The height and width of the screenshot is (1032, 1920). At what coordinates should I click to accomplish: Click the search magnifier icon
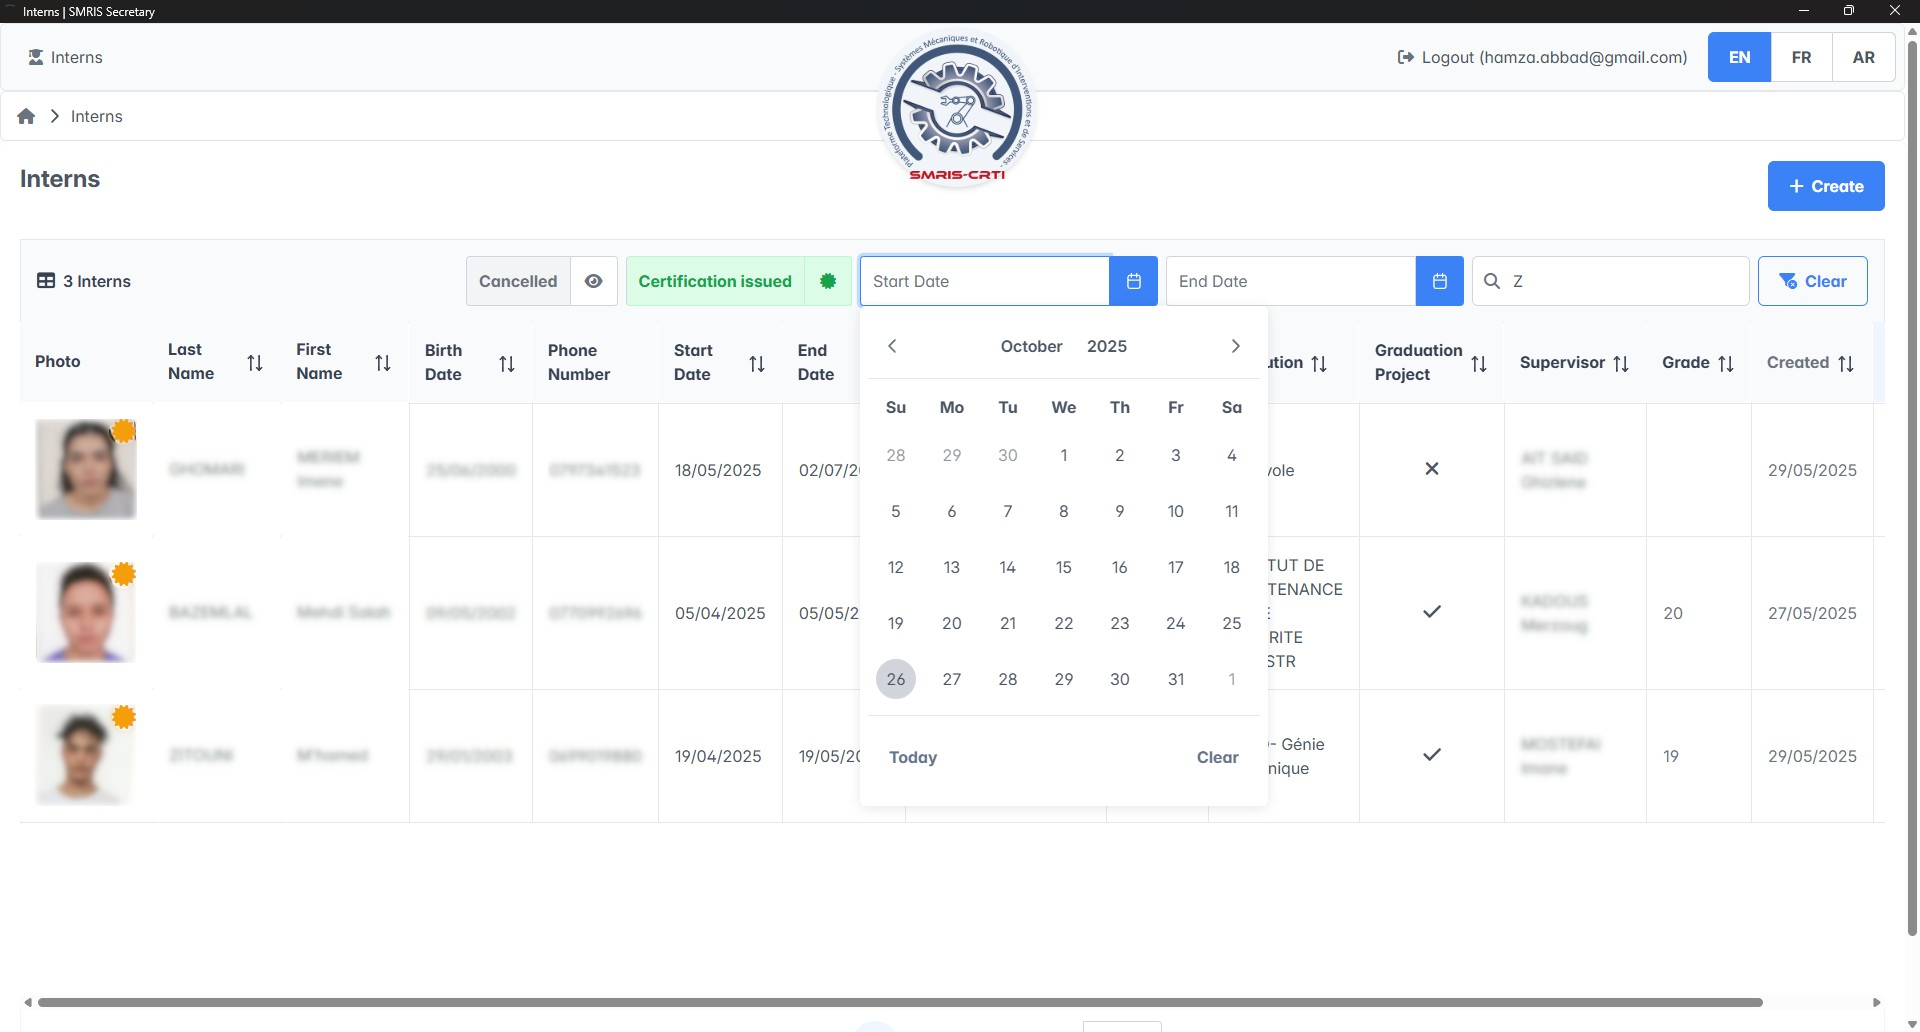(1492, 281)
